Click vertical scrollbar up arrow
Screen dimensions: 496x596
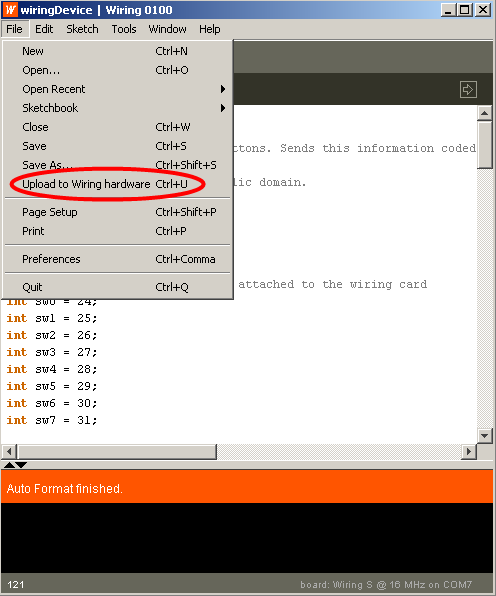[484, 113]
